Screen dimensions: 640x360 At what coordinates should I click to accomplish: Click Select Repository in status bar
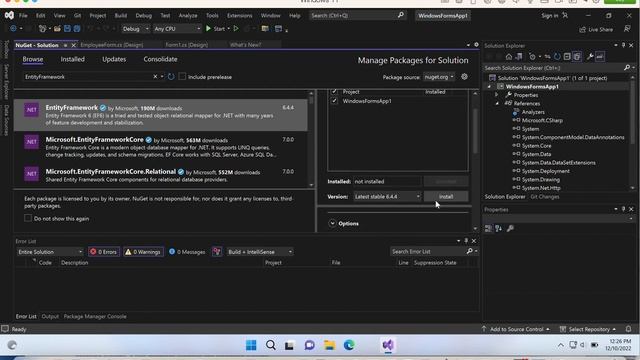point(588,329)
